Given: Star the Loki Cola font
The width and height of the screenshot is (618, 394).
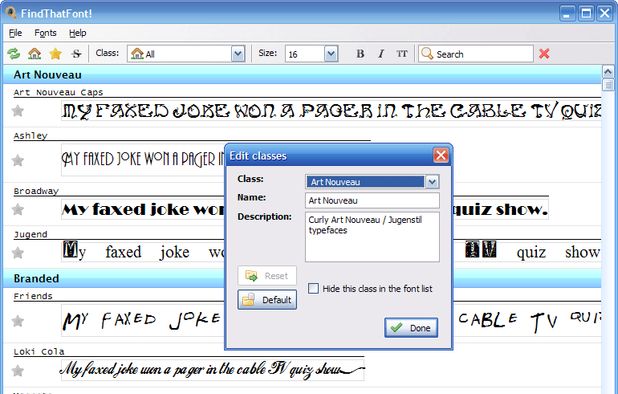Looking at the screenshot, I should 17,370.
